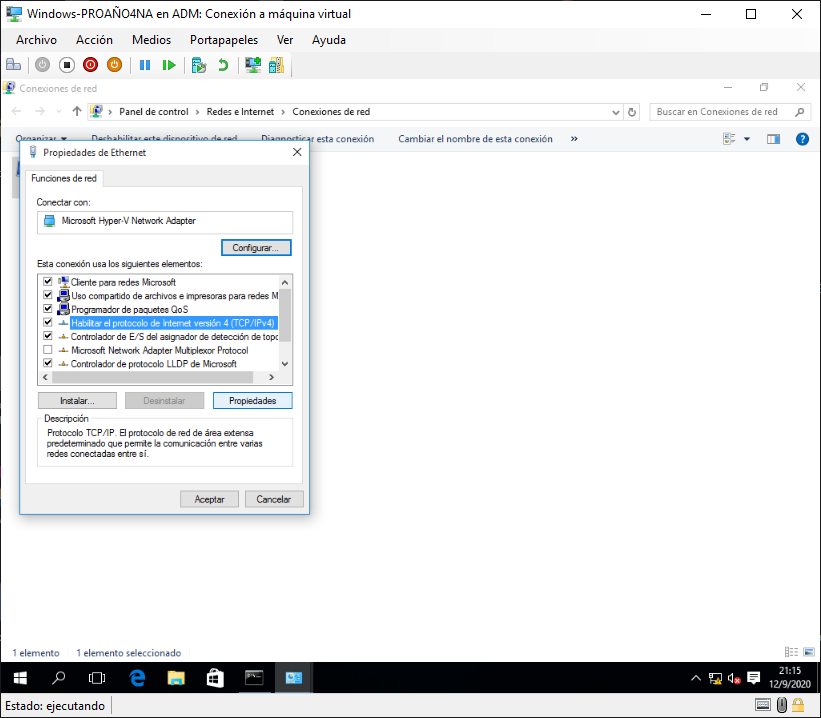Click the elements list horizontal scrollbar thumb
Viewport: 821px width, 718px height.
153,377
